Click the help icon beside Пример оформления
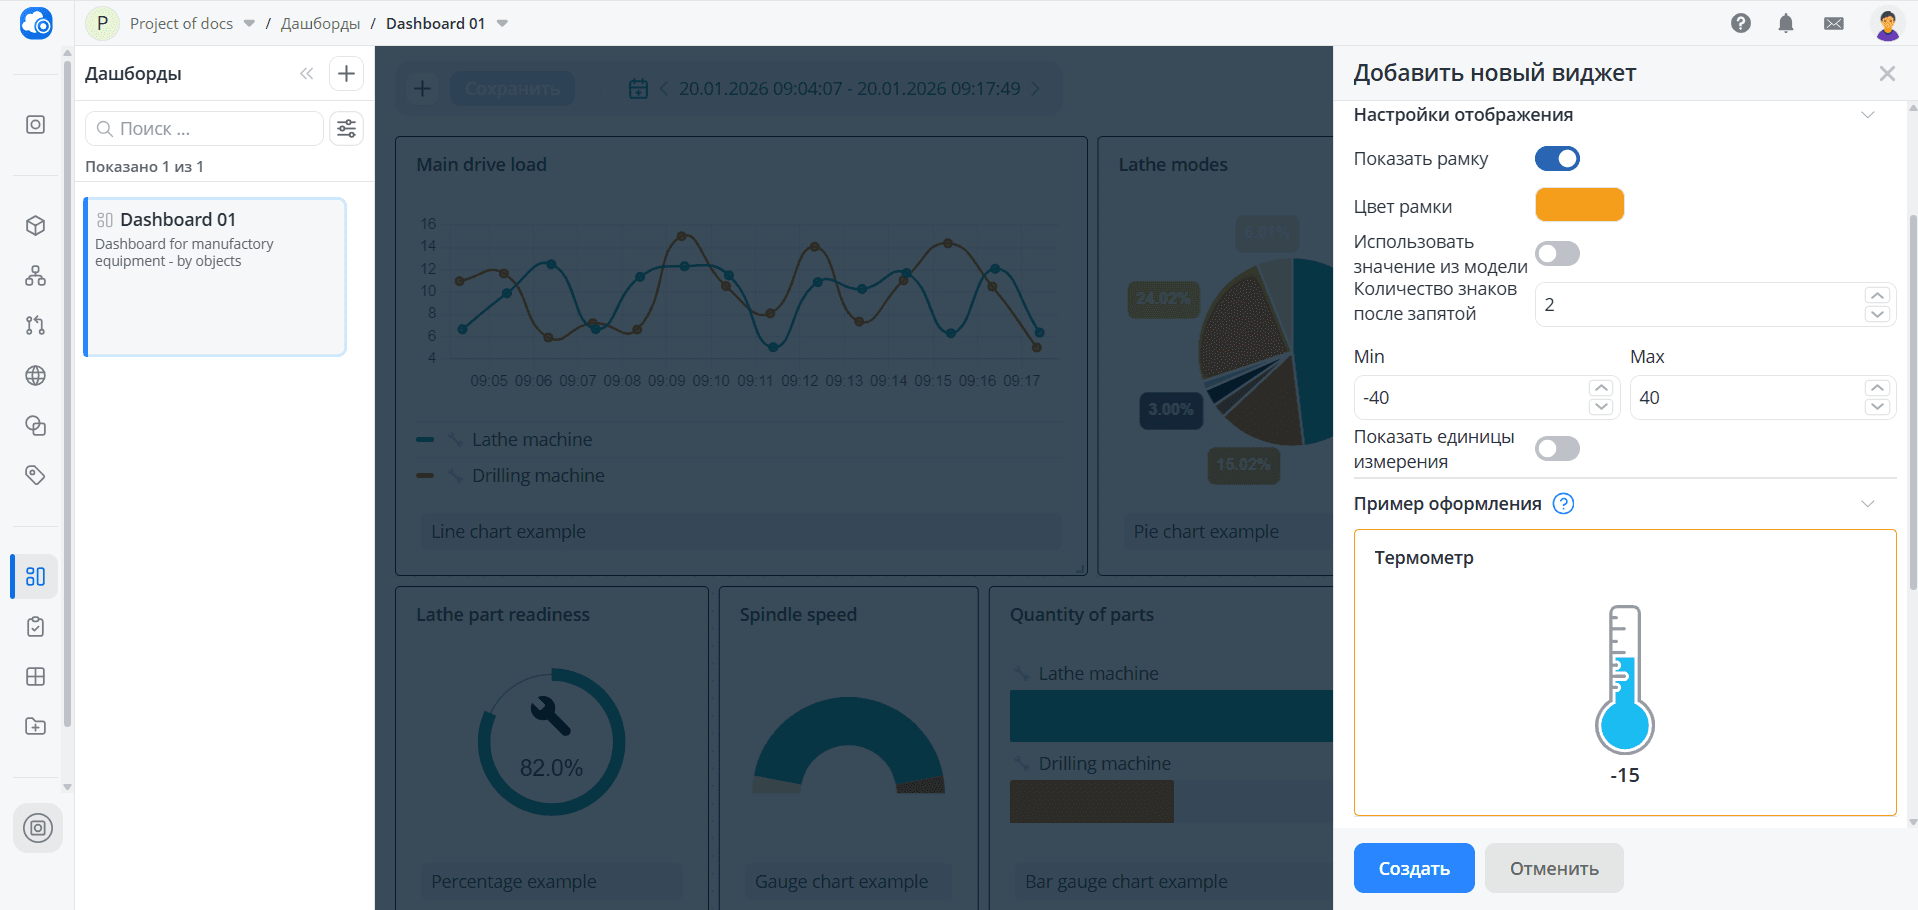 [1563, 504]
